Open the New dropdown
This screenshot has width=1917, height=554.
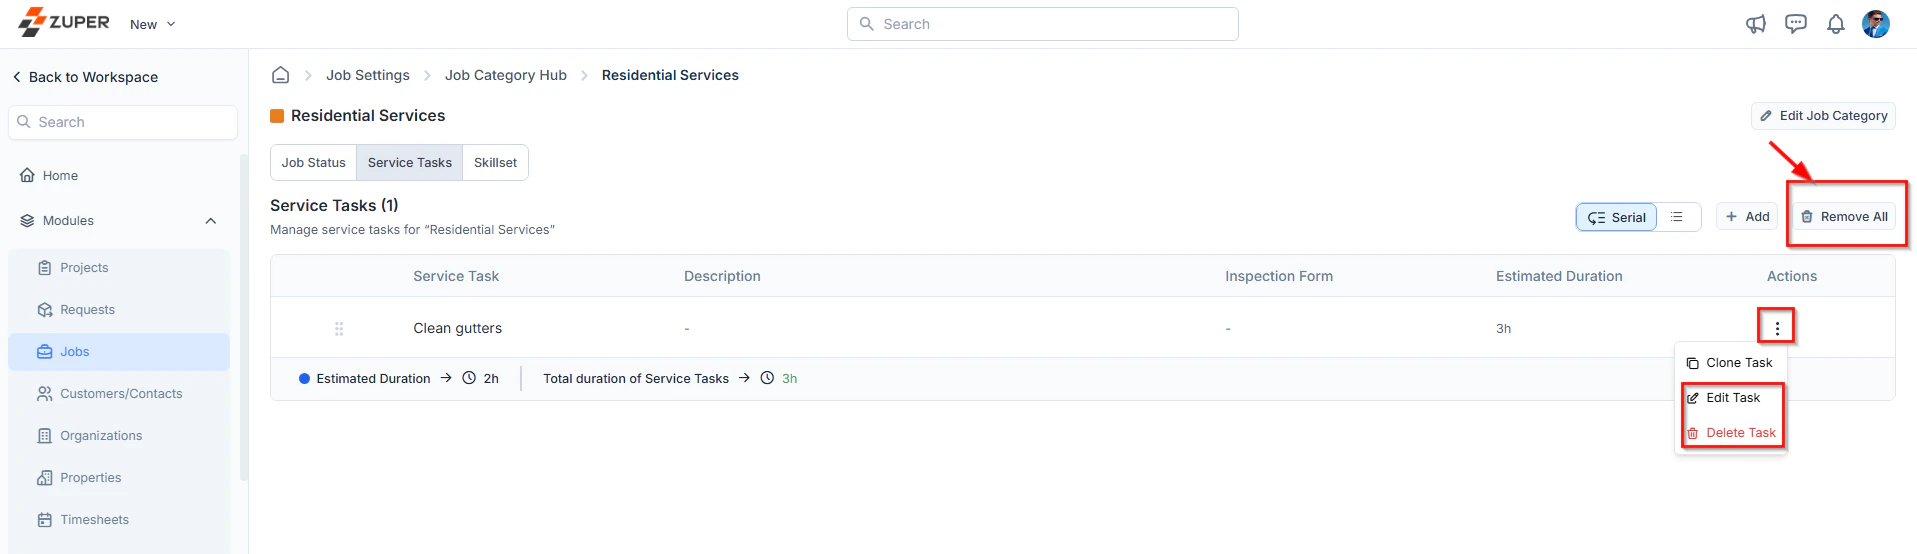[152, 24]
